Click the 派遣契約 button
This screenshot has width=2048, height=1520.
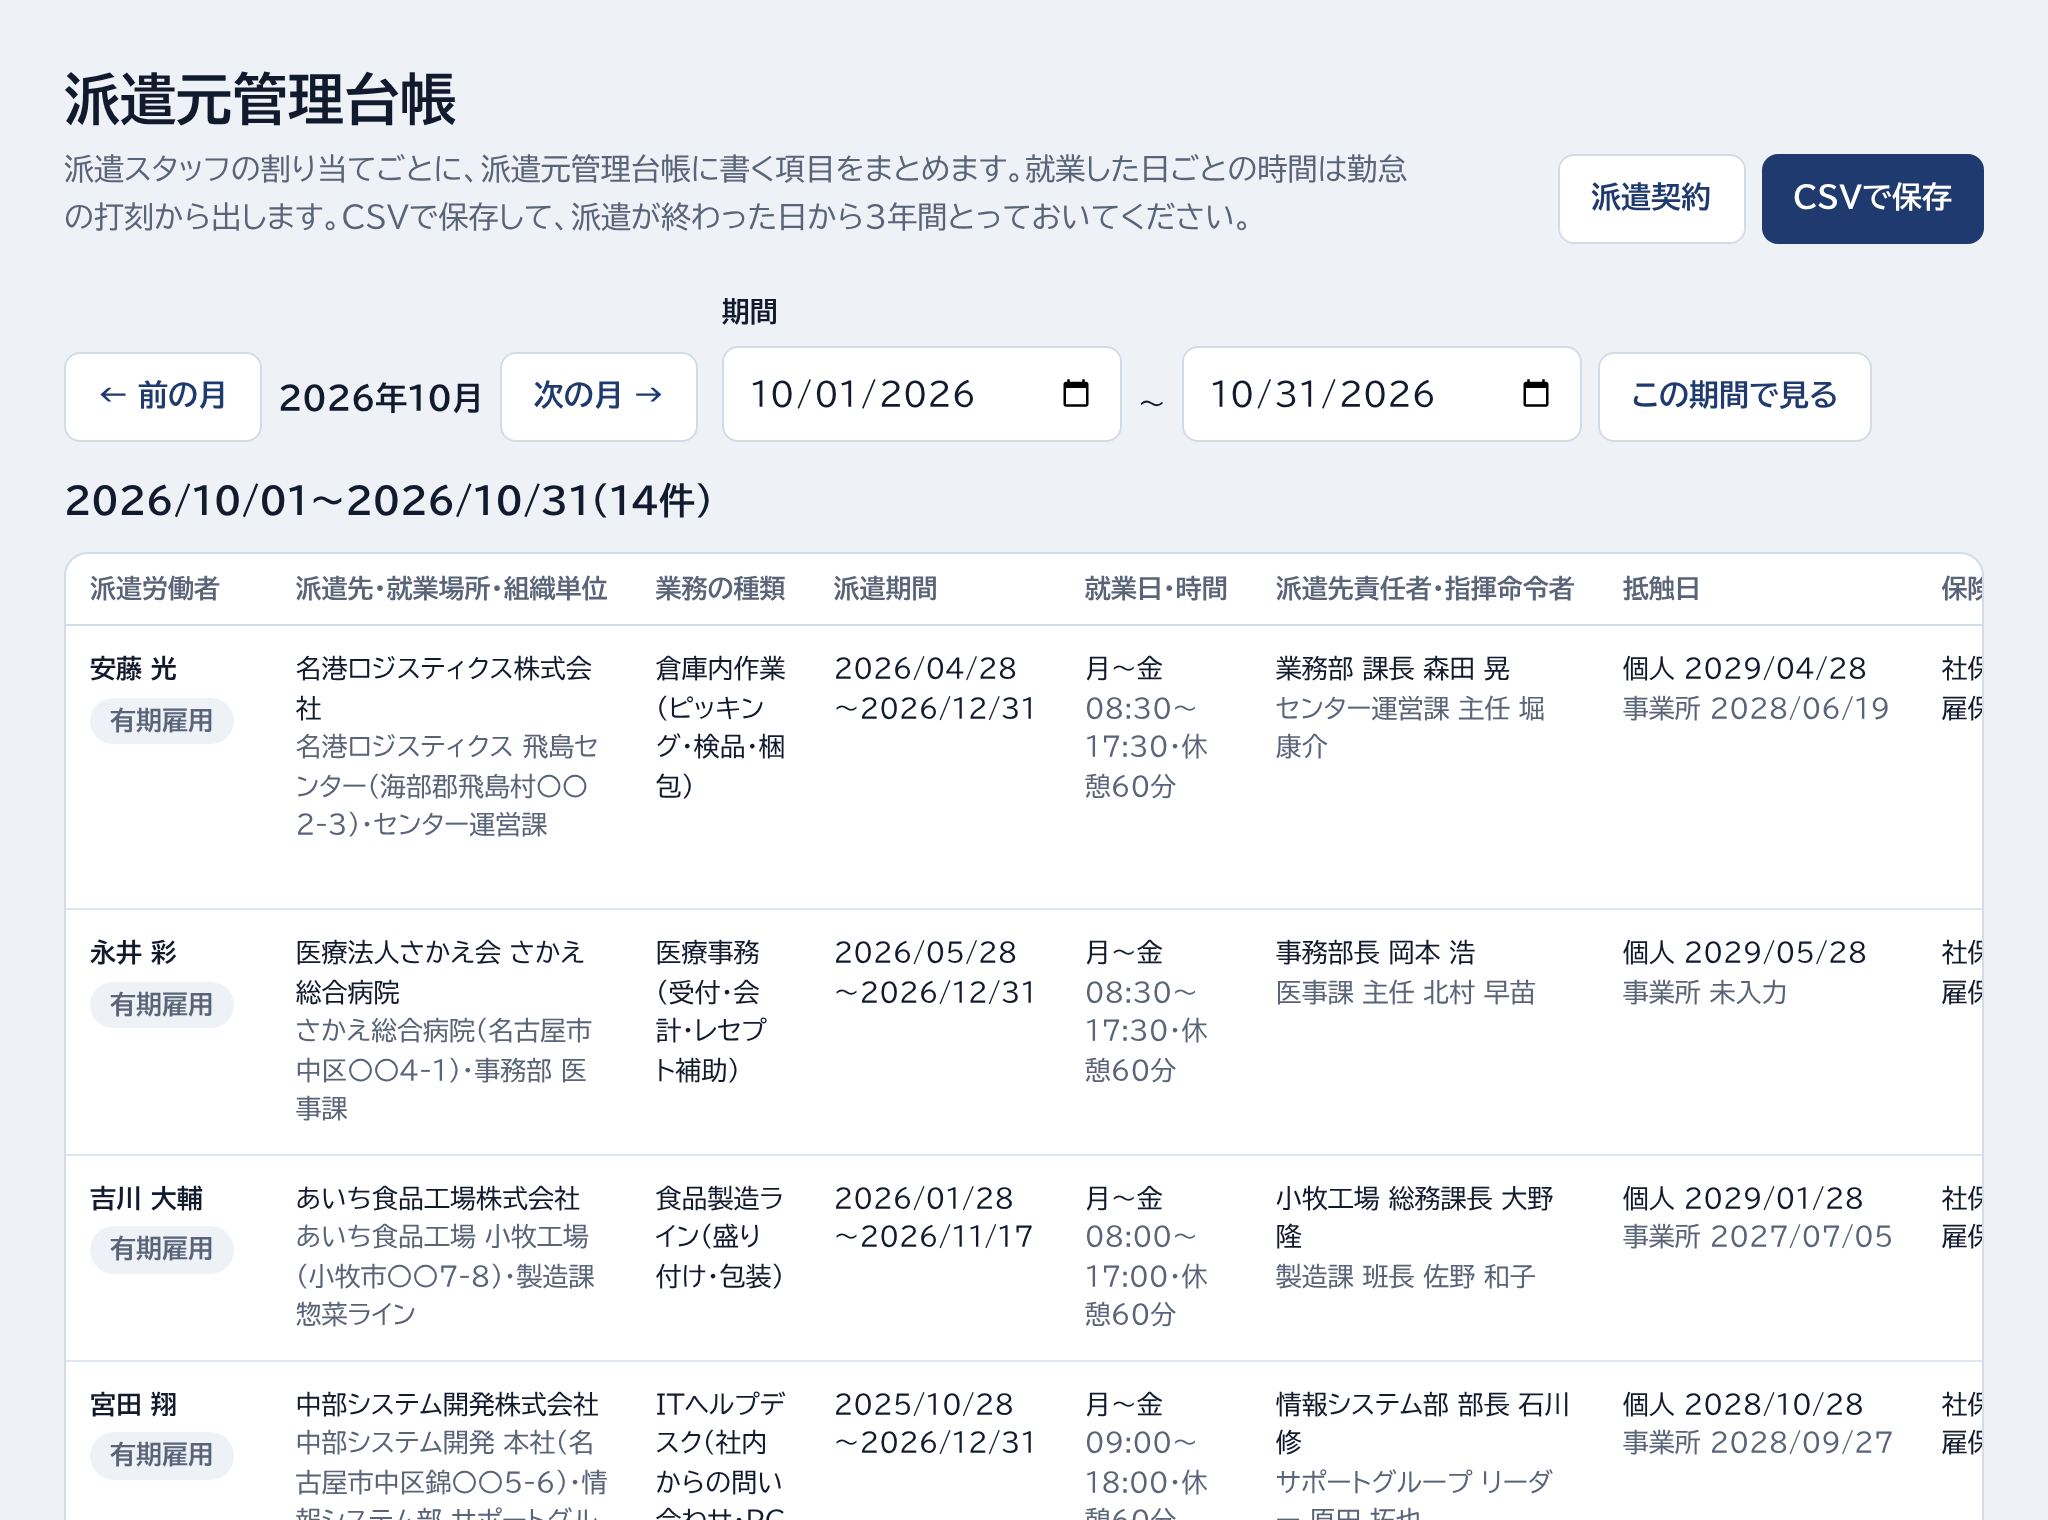(x=1651, y=198)
